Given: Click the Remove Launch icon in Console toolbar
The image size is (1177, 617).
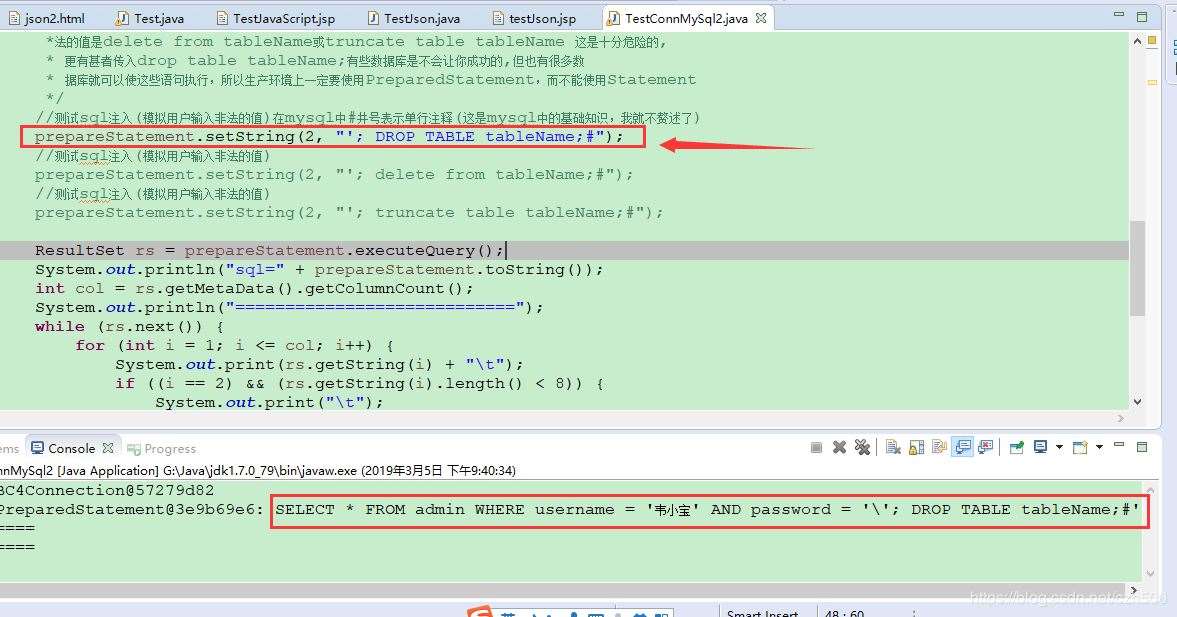Looking at the screenshot, I should coord(838,447).
